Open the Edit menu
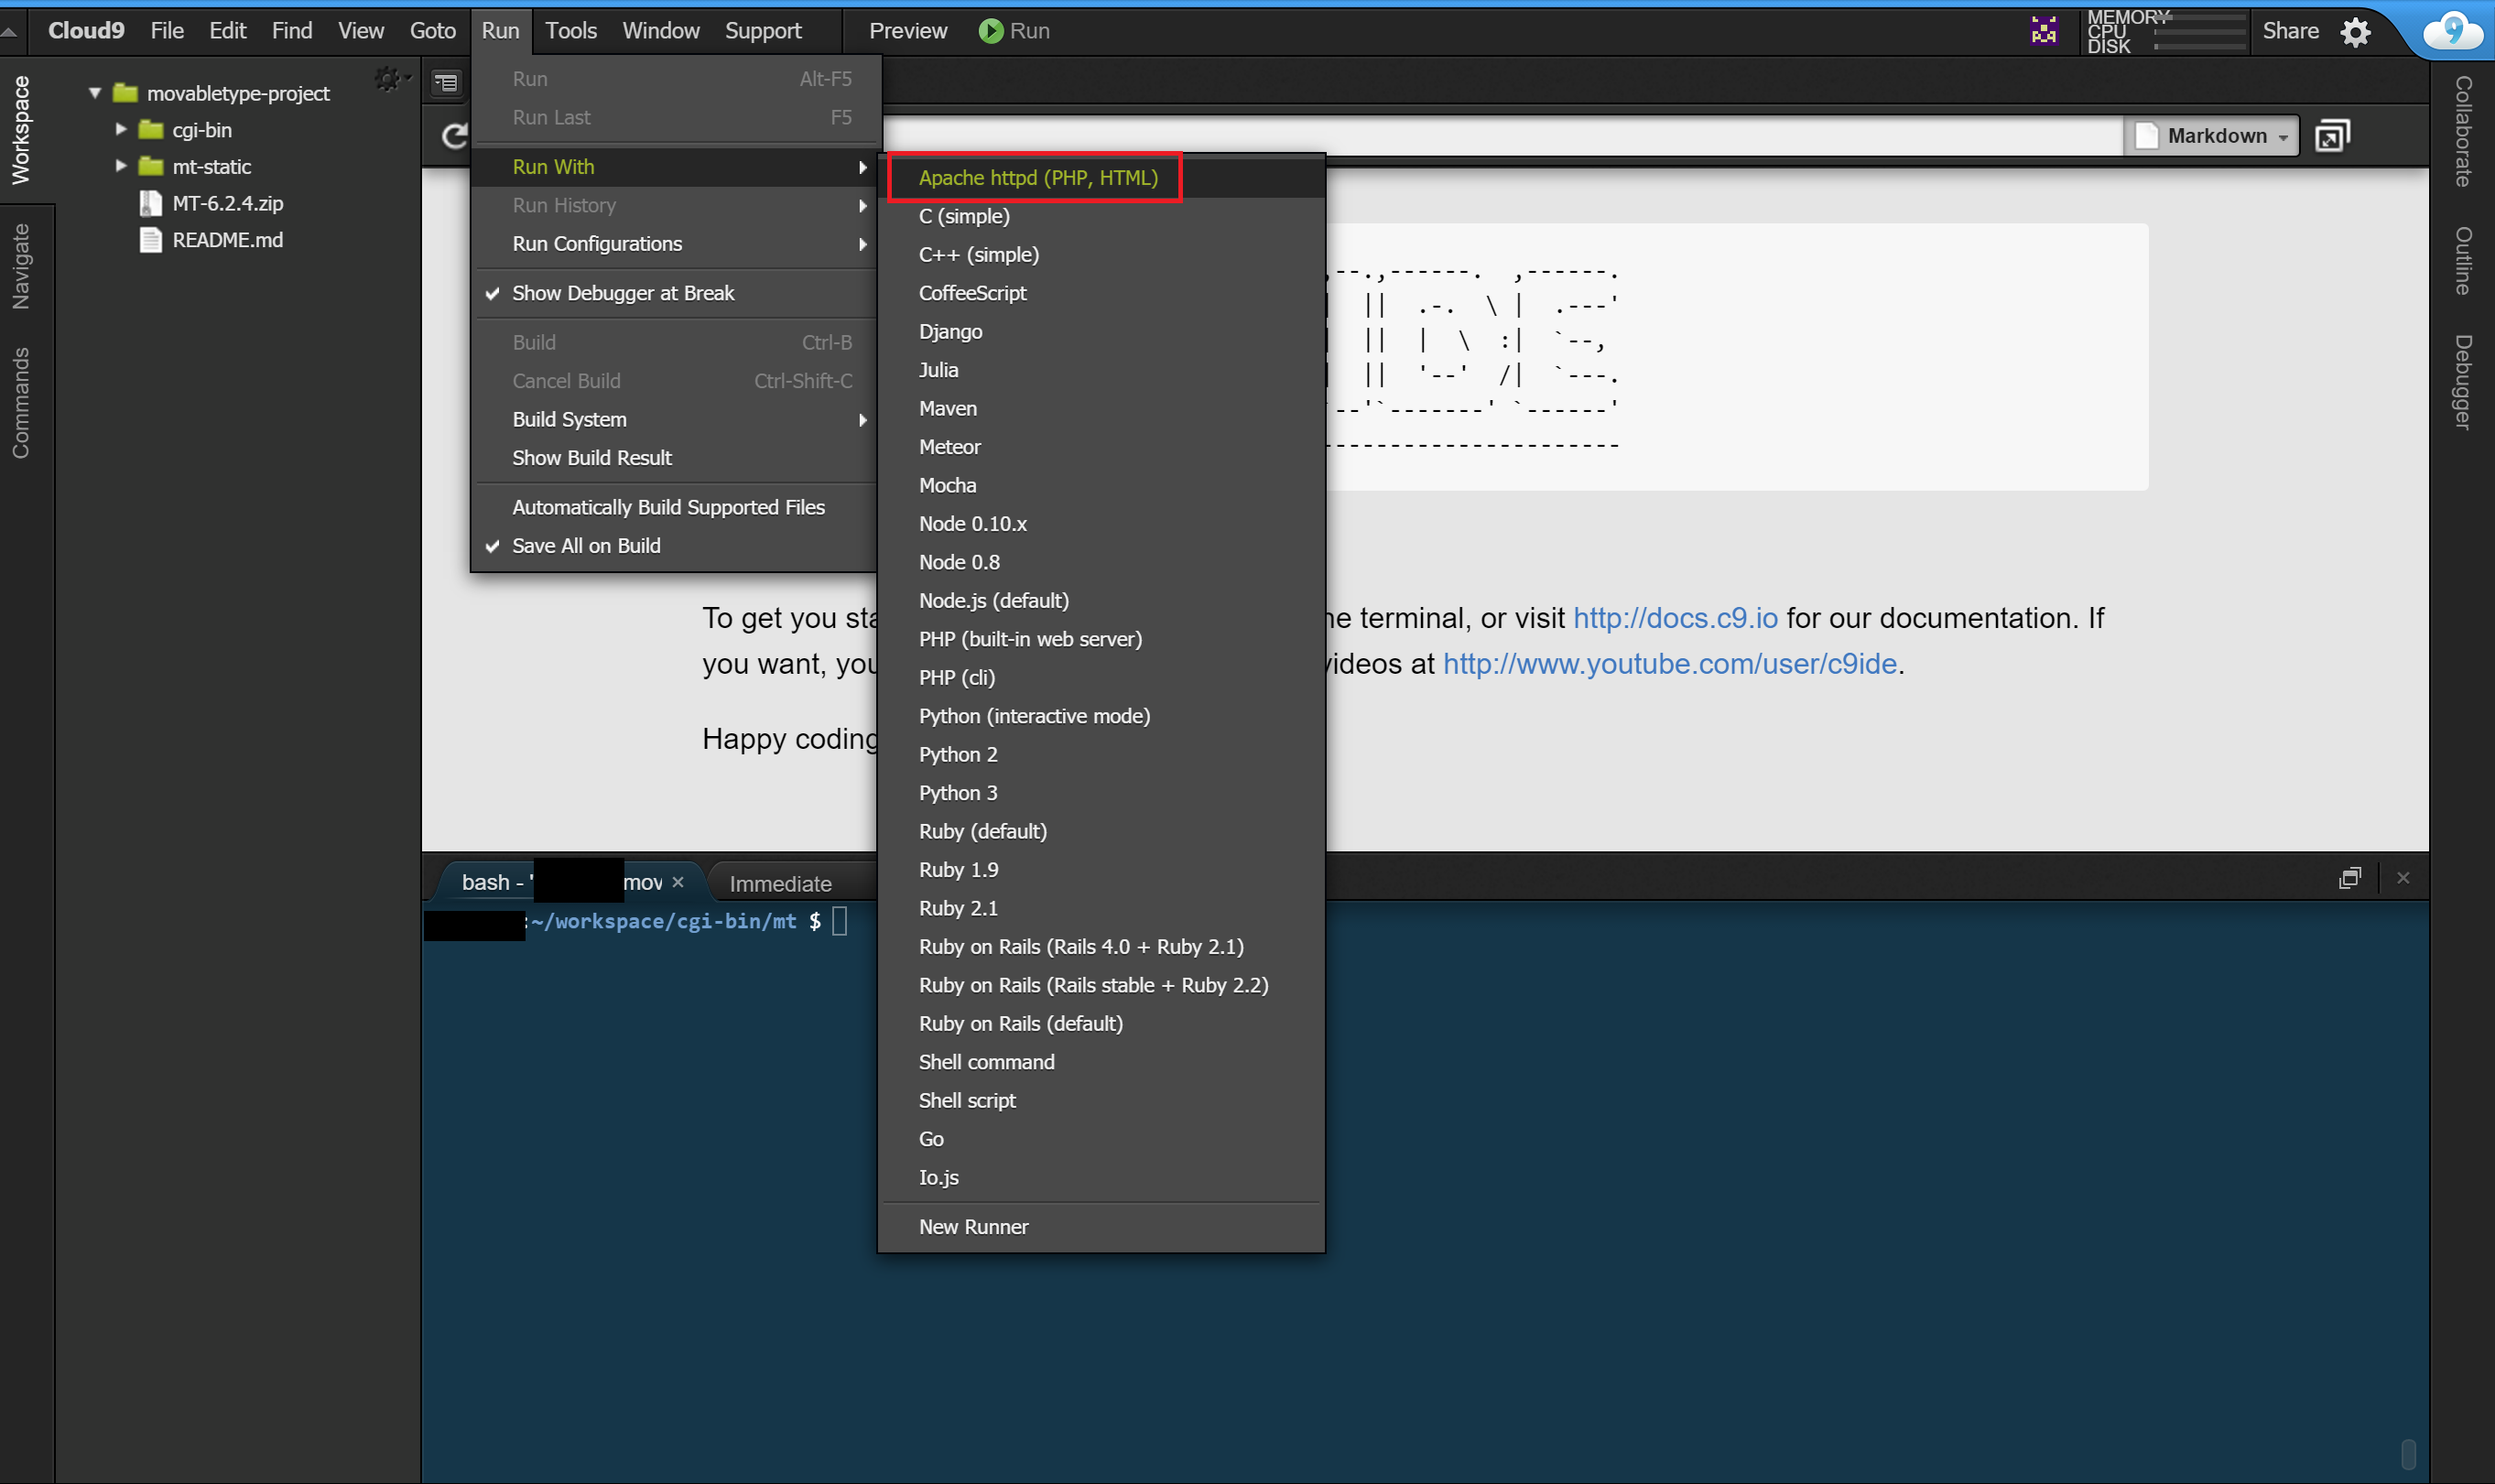This screenshot has width=2495, height=1484. point(228,31)
